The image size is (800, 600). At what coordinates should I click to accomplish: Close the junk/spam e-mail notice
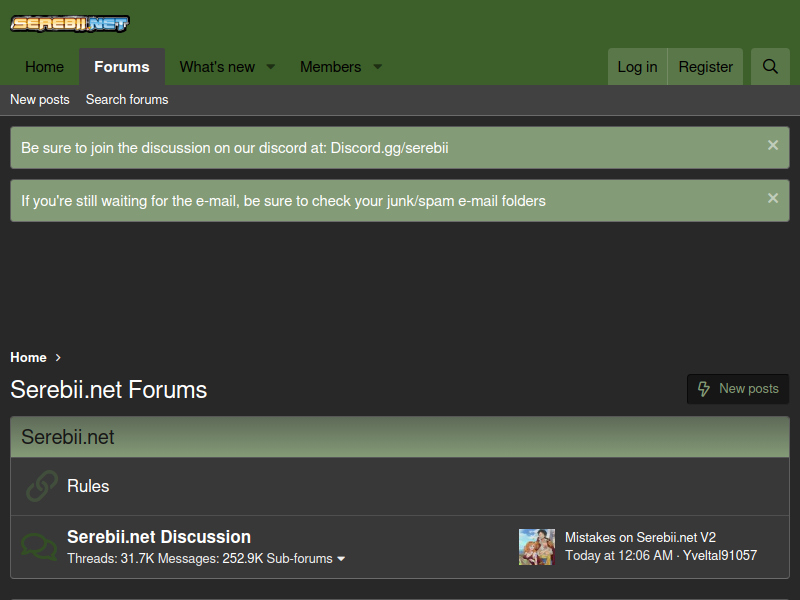coord(773,198)
